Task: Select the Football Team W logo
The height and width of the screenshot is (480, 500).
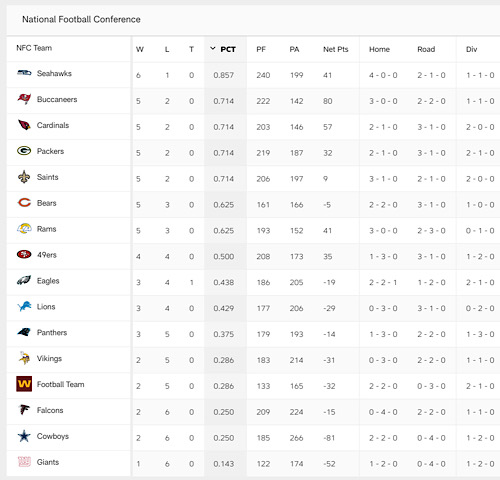Action: coord(24,384)
